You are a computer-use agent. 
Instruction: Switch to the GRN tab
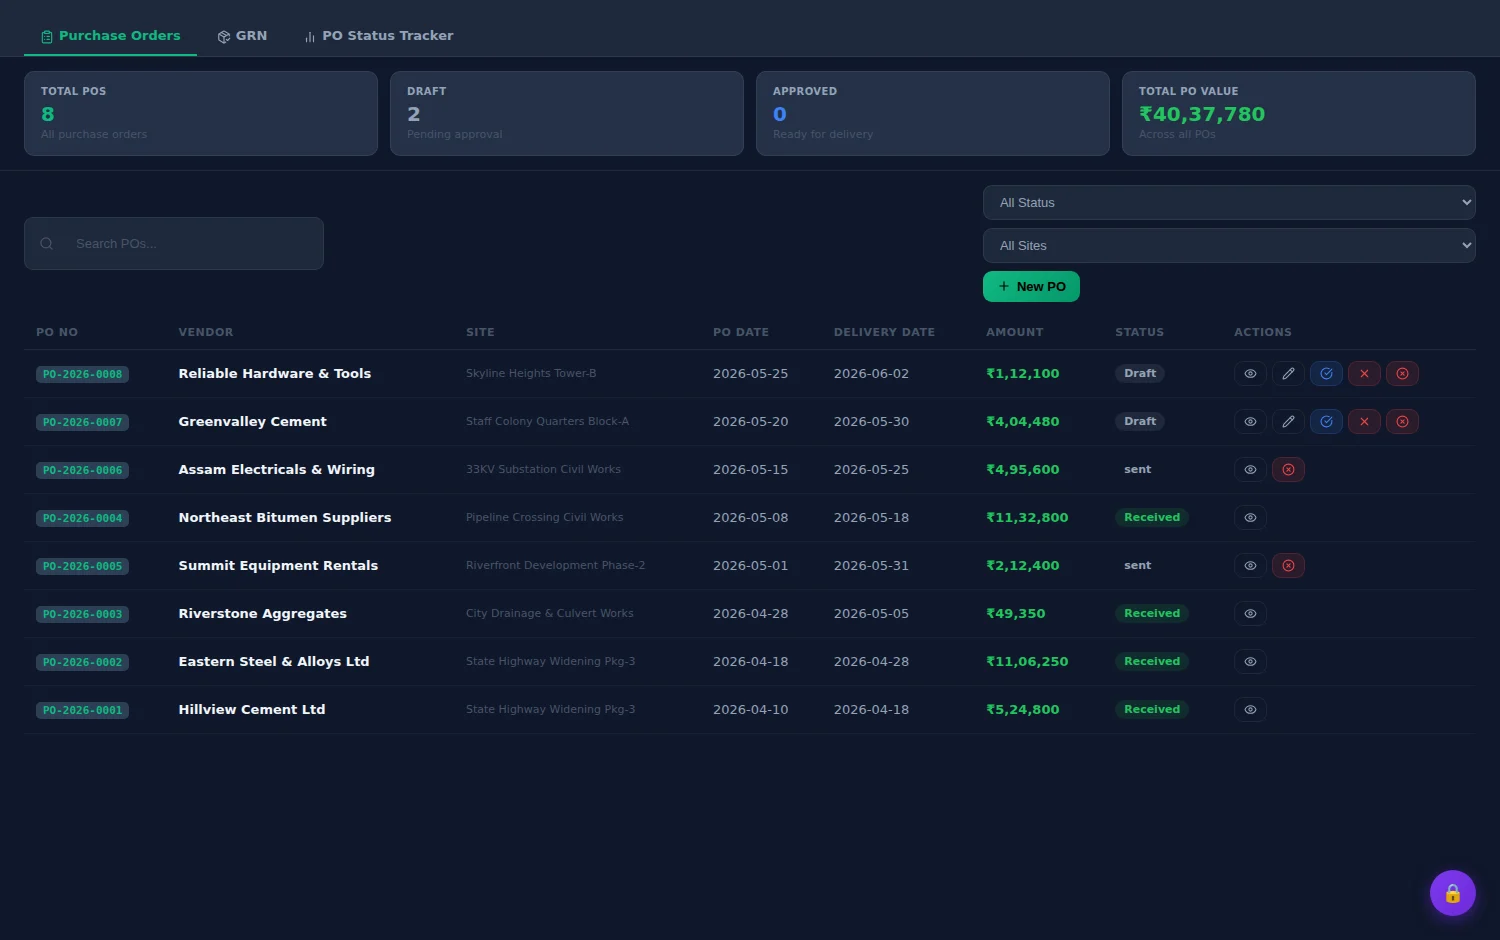pyautogui.click(x=242, y=36)
